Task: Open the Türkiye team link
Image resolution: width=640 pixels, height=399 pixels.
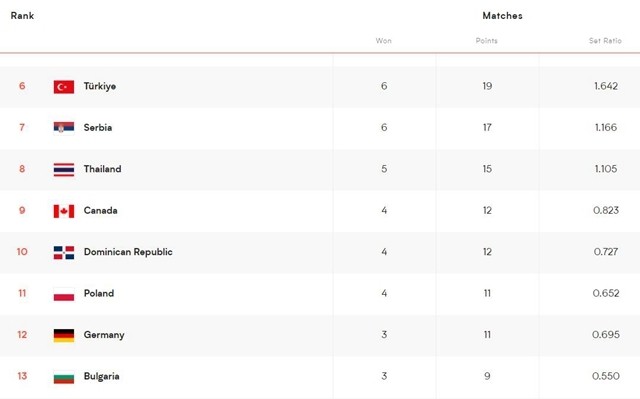Action: pyautogui.click(x=100, y=86)
